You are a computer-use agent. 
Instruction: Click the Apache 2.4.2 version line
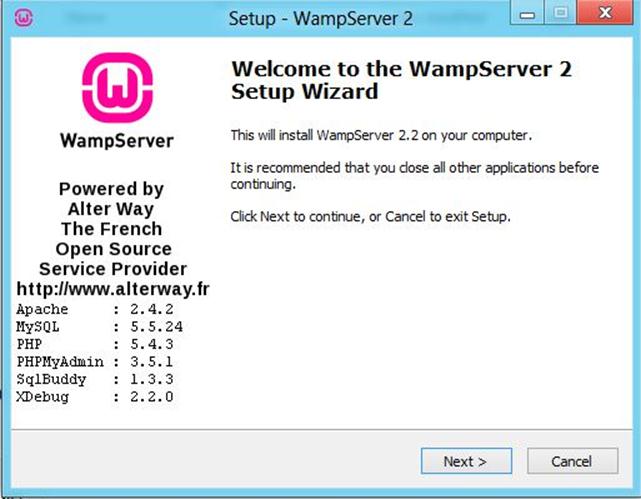click(95, 309)
